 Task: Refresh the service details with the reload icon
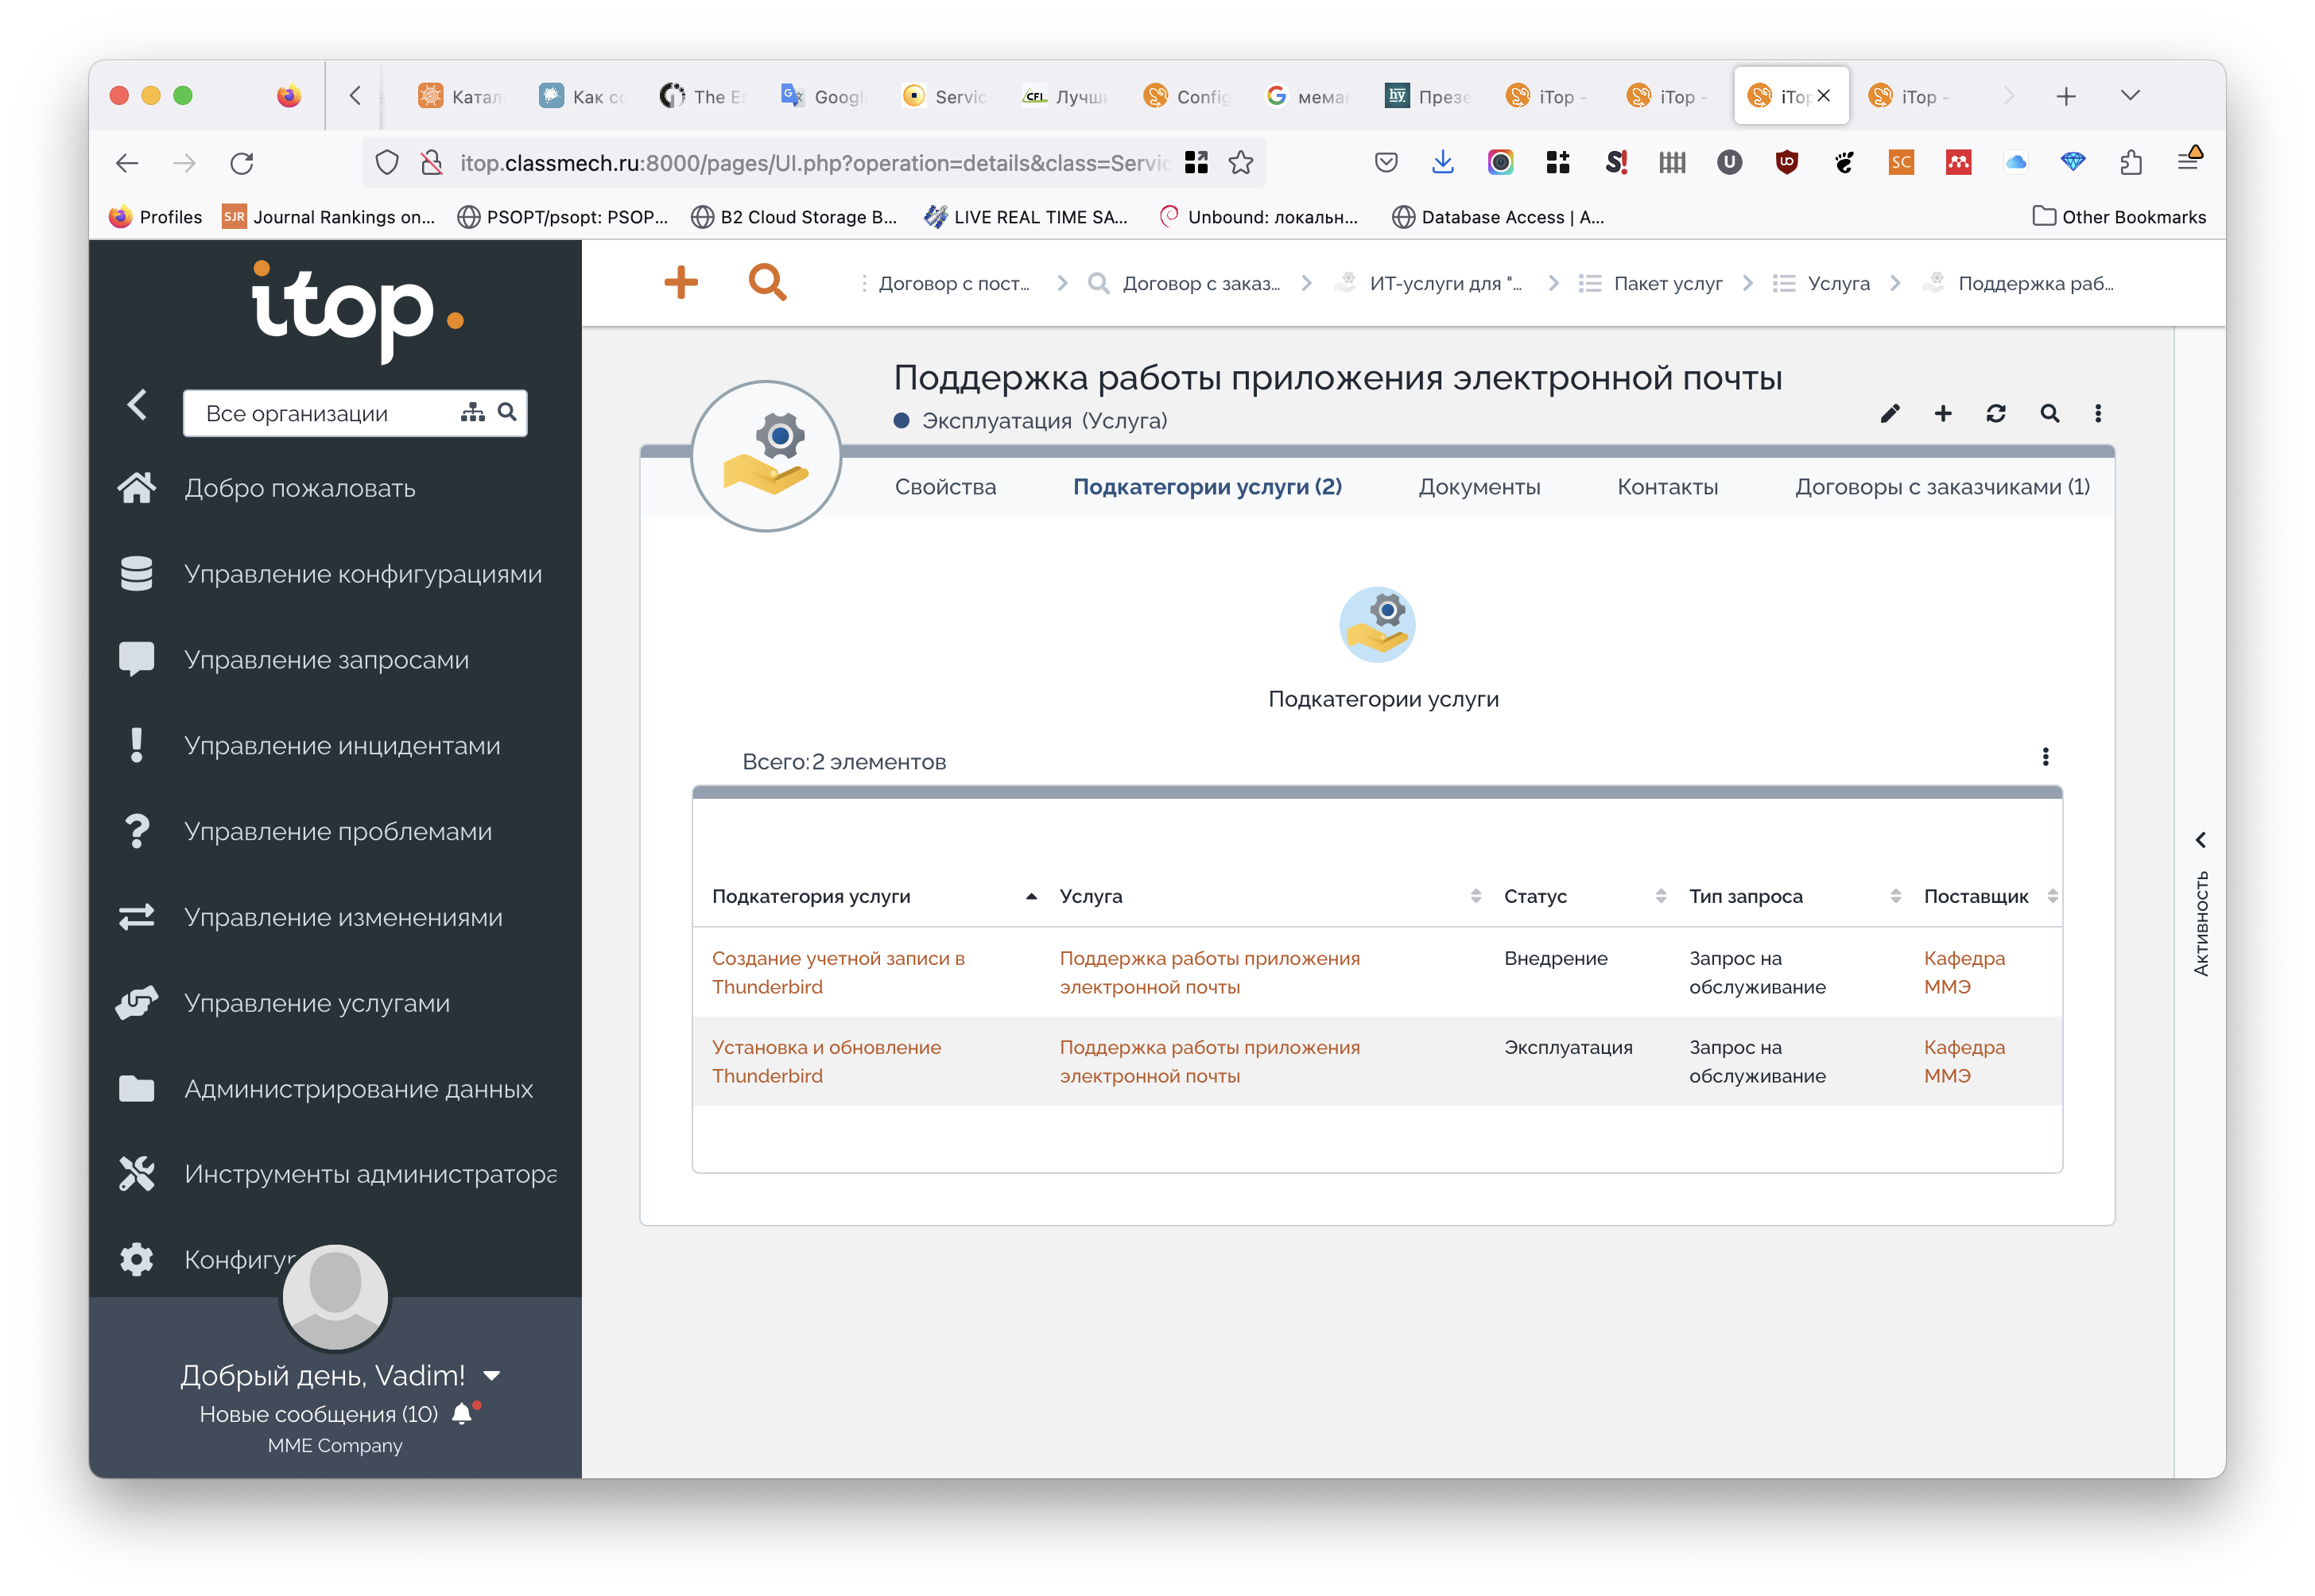click(x=1996, y=413)
